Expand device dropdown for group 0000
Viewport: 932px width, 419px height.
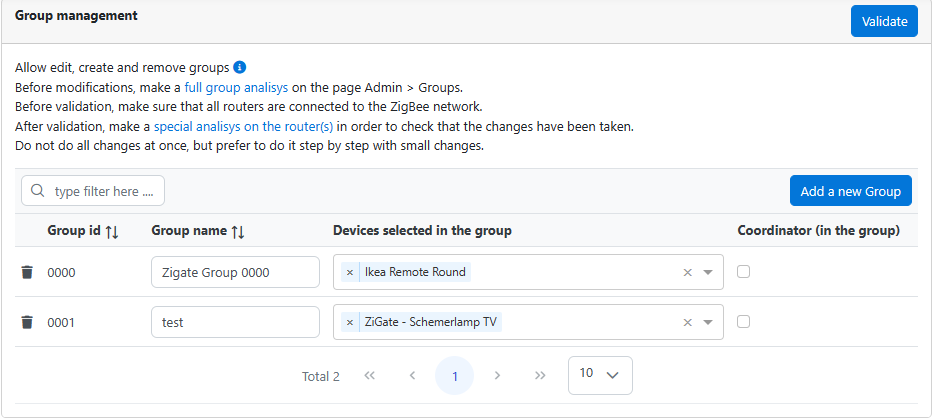708,272
